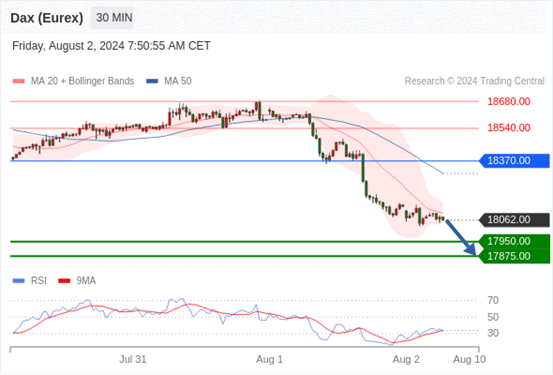Click the Aug 1 date axis label
The image size is (553, 375).
(x=269, y=359)
